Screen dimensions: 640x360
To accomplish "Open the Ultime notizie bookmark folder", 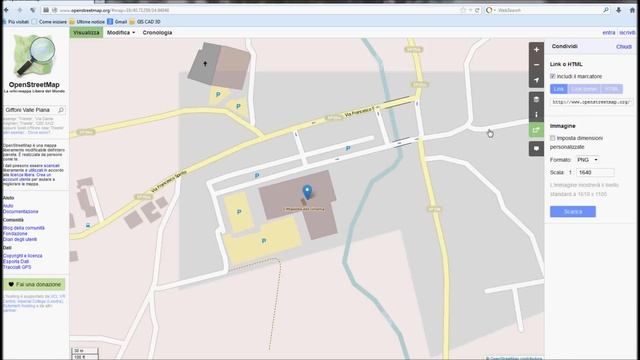I will pyautogui.click(x=87, y=22).
